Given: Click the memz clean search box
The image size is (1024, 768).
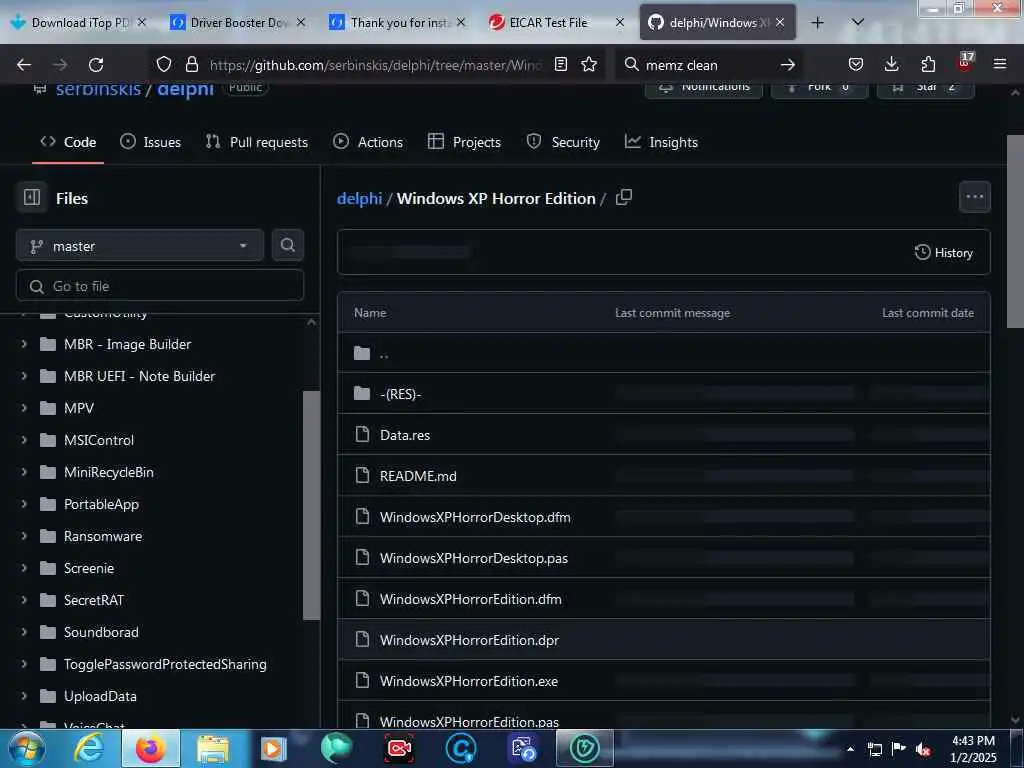Looking at the screenshot, I should coord(709,65).
